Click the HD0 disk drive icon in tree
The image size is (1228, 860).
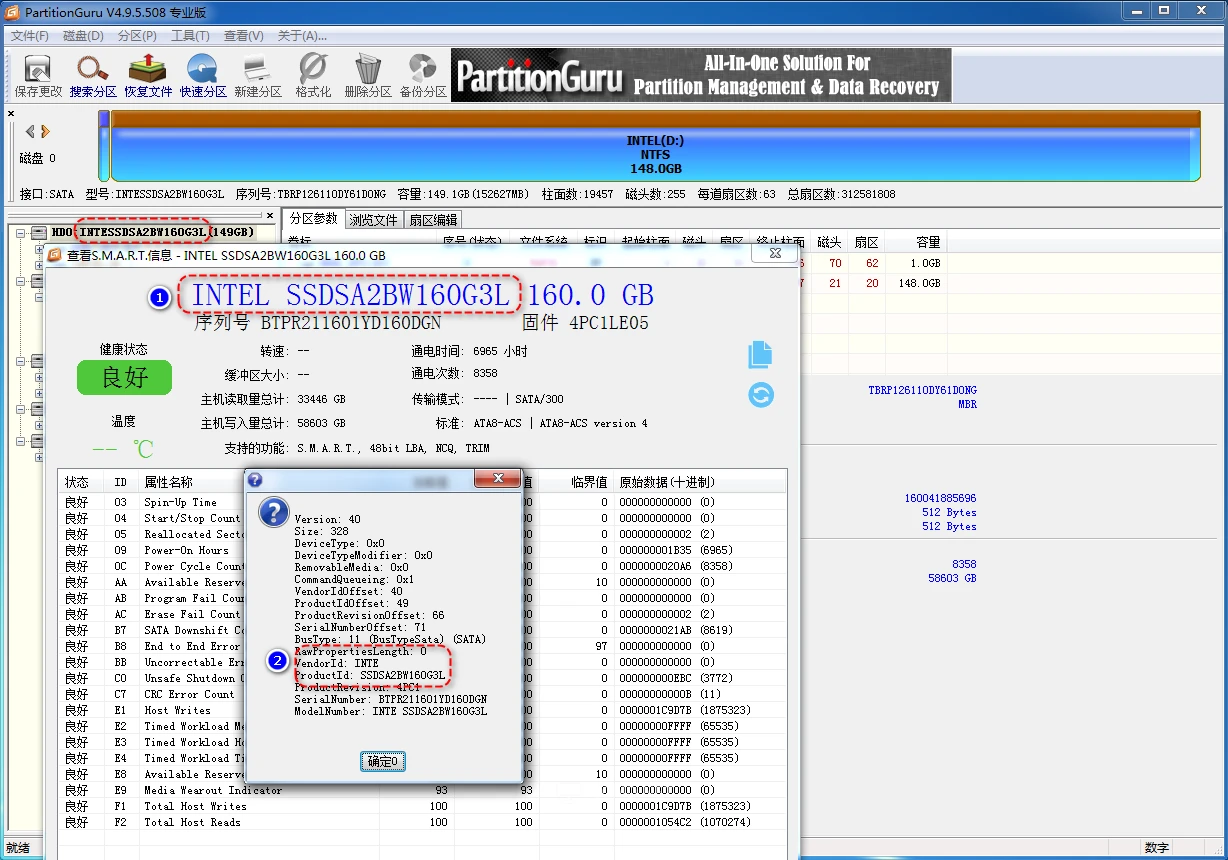39,232
